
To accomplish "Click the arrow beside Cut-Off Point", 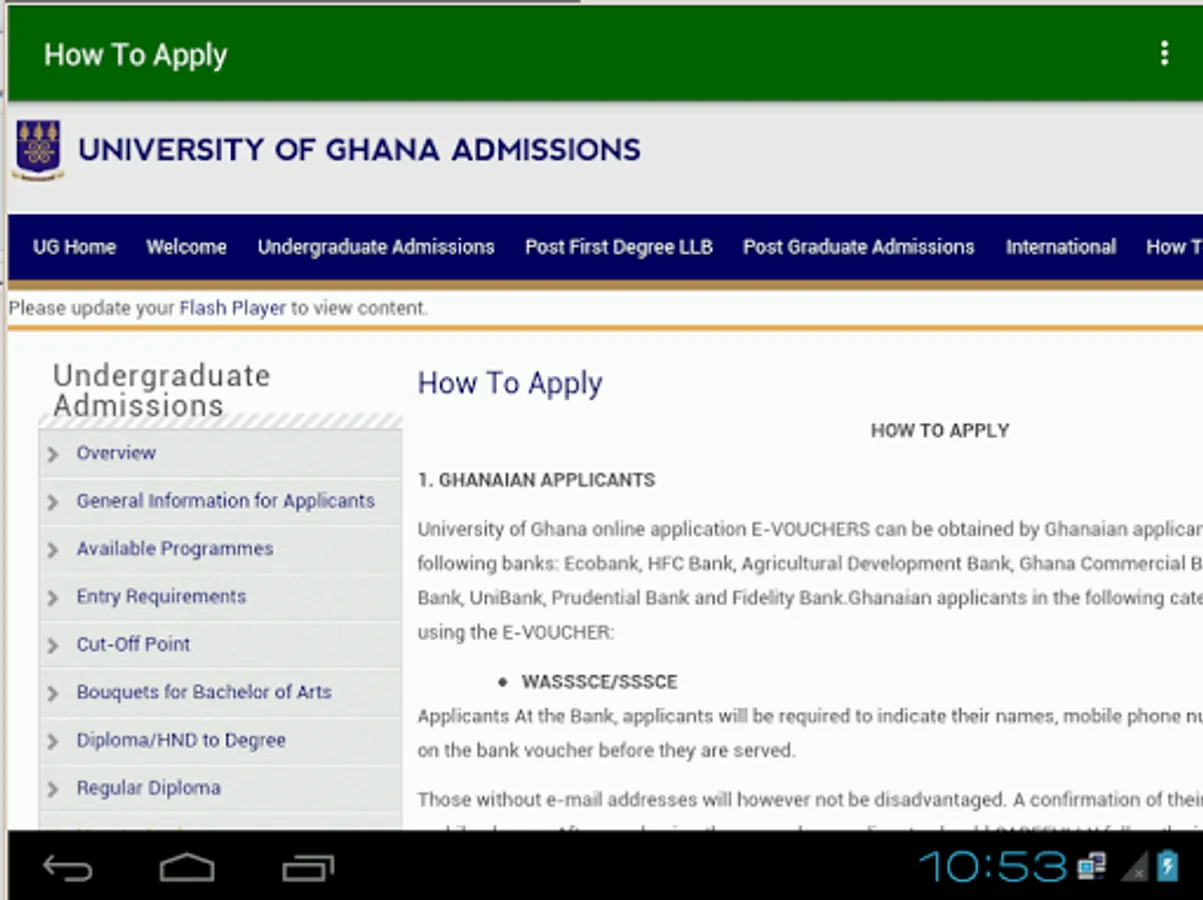I will point(53,646).
